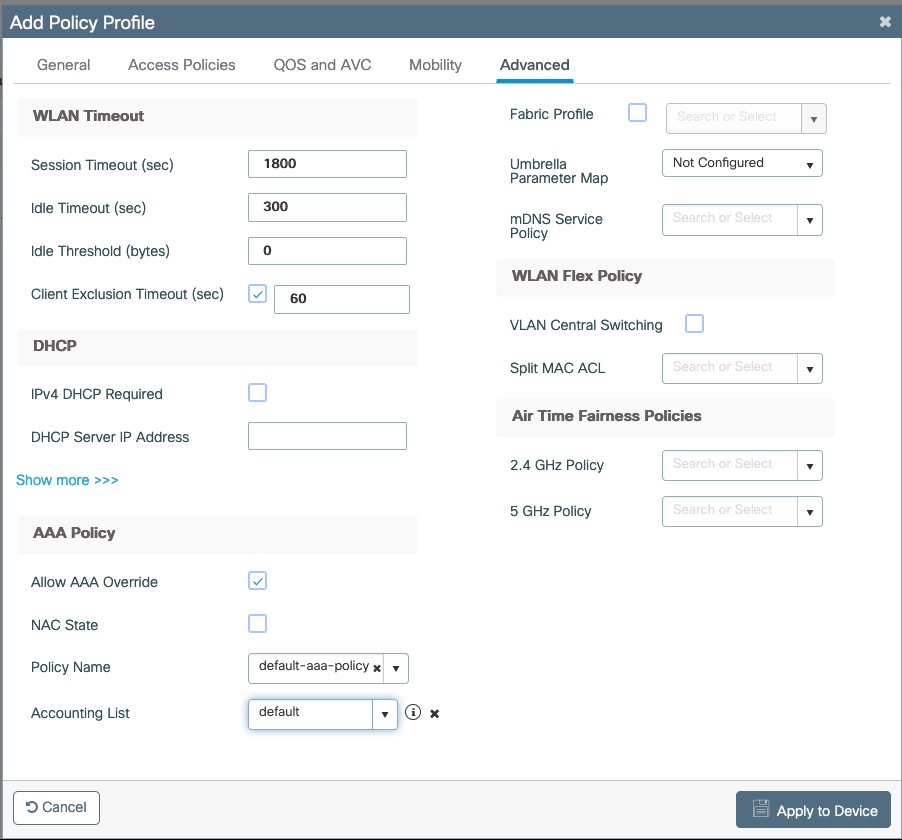
Task: Cancel the Add Policy Profile dialog
Action: click(x=55, y=807)
